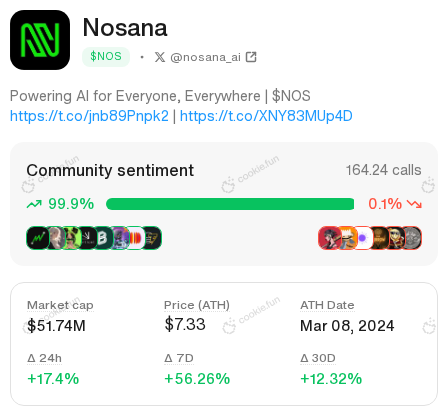Select the letter B avatar in bullish callers
The image size is (448, 416).
102,238
